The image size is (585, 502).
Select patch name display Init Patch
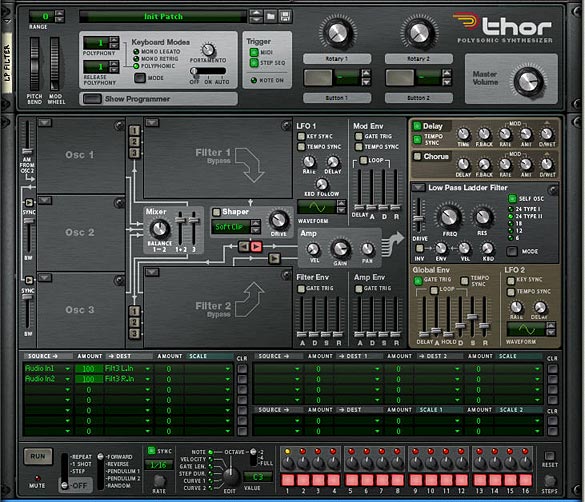(163, 16)
